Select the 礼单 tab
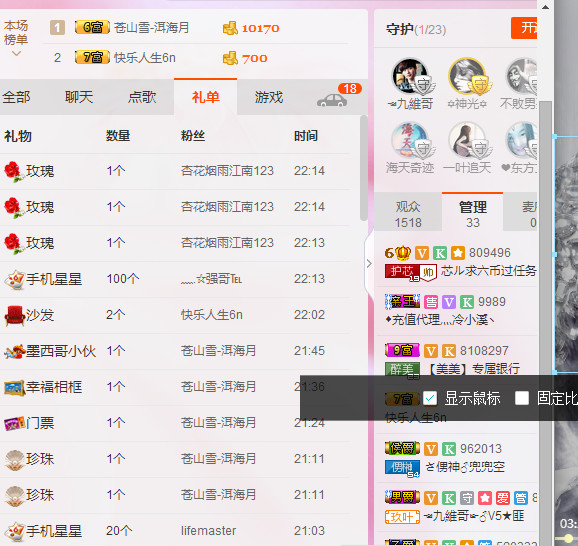The width and height of the screenshot is (578, 546). click(205, 97)
